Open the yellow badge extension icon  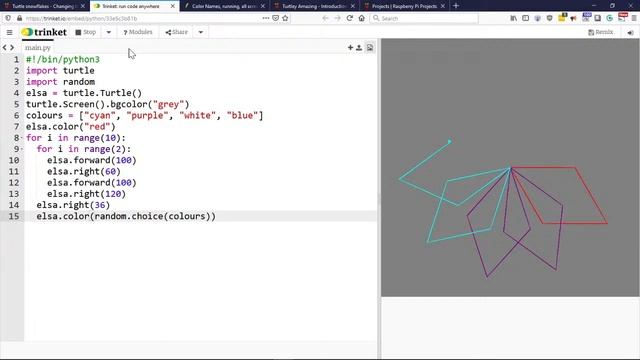click(x=562, y=18)
